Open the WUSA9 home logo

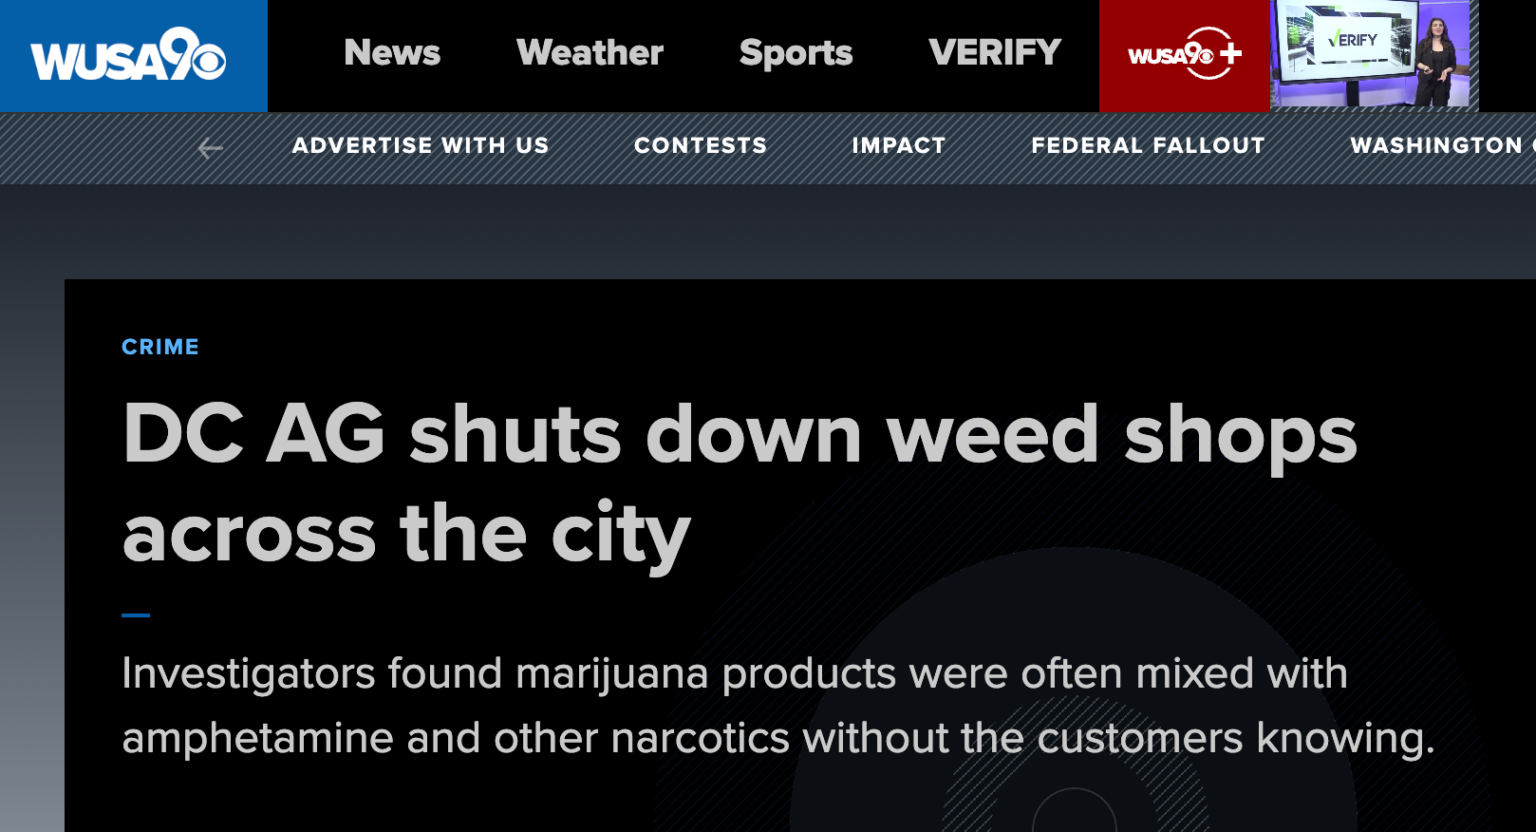tap(128, 55)
